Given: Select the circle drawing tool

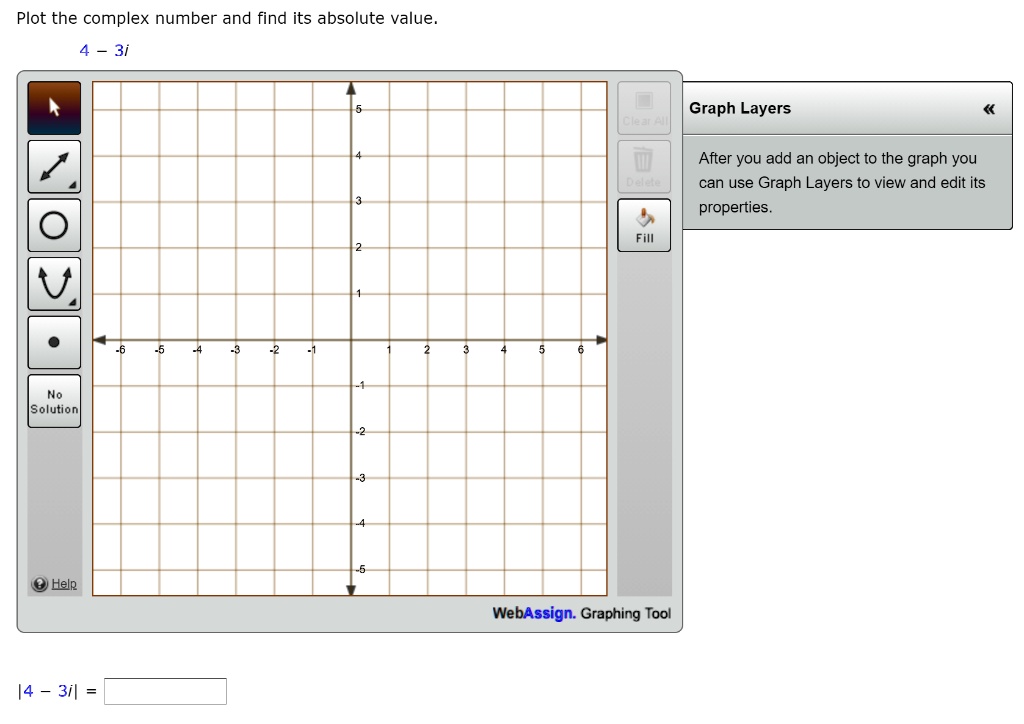Looking at the screenshot, I should coord(54,223).
